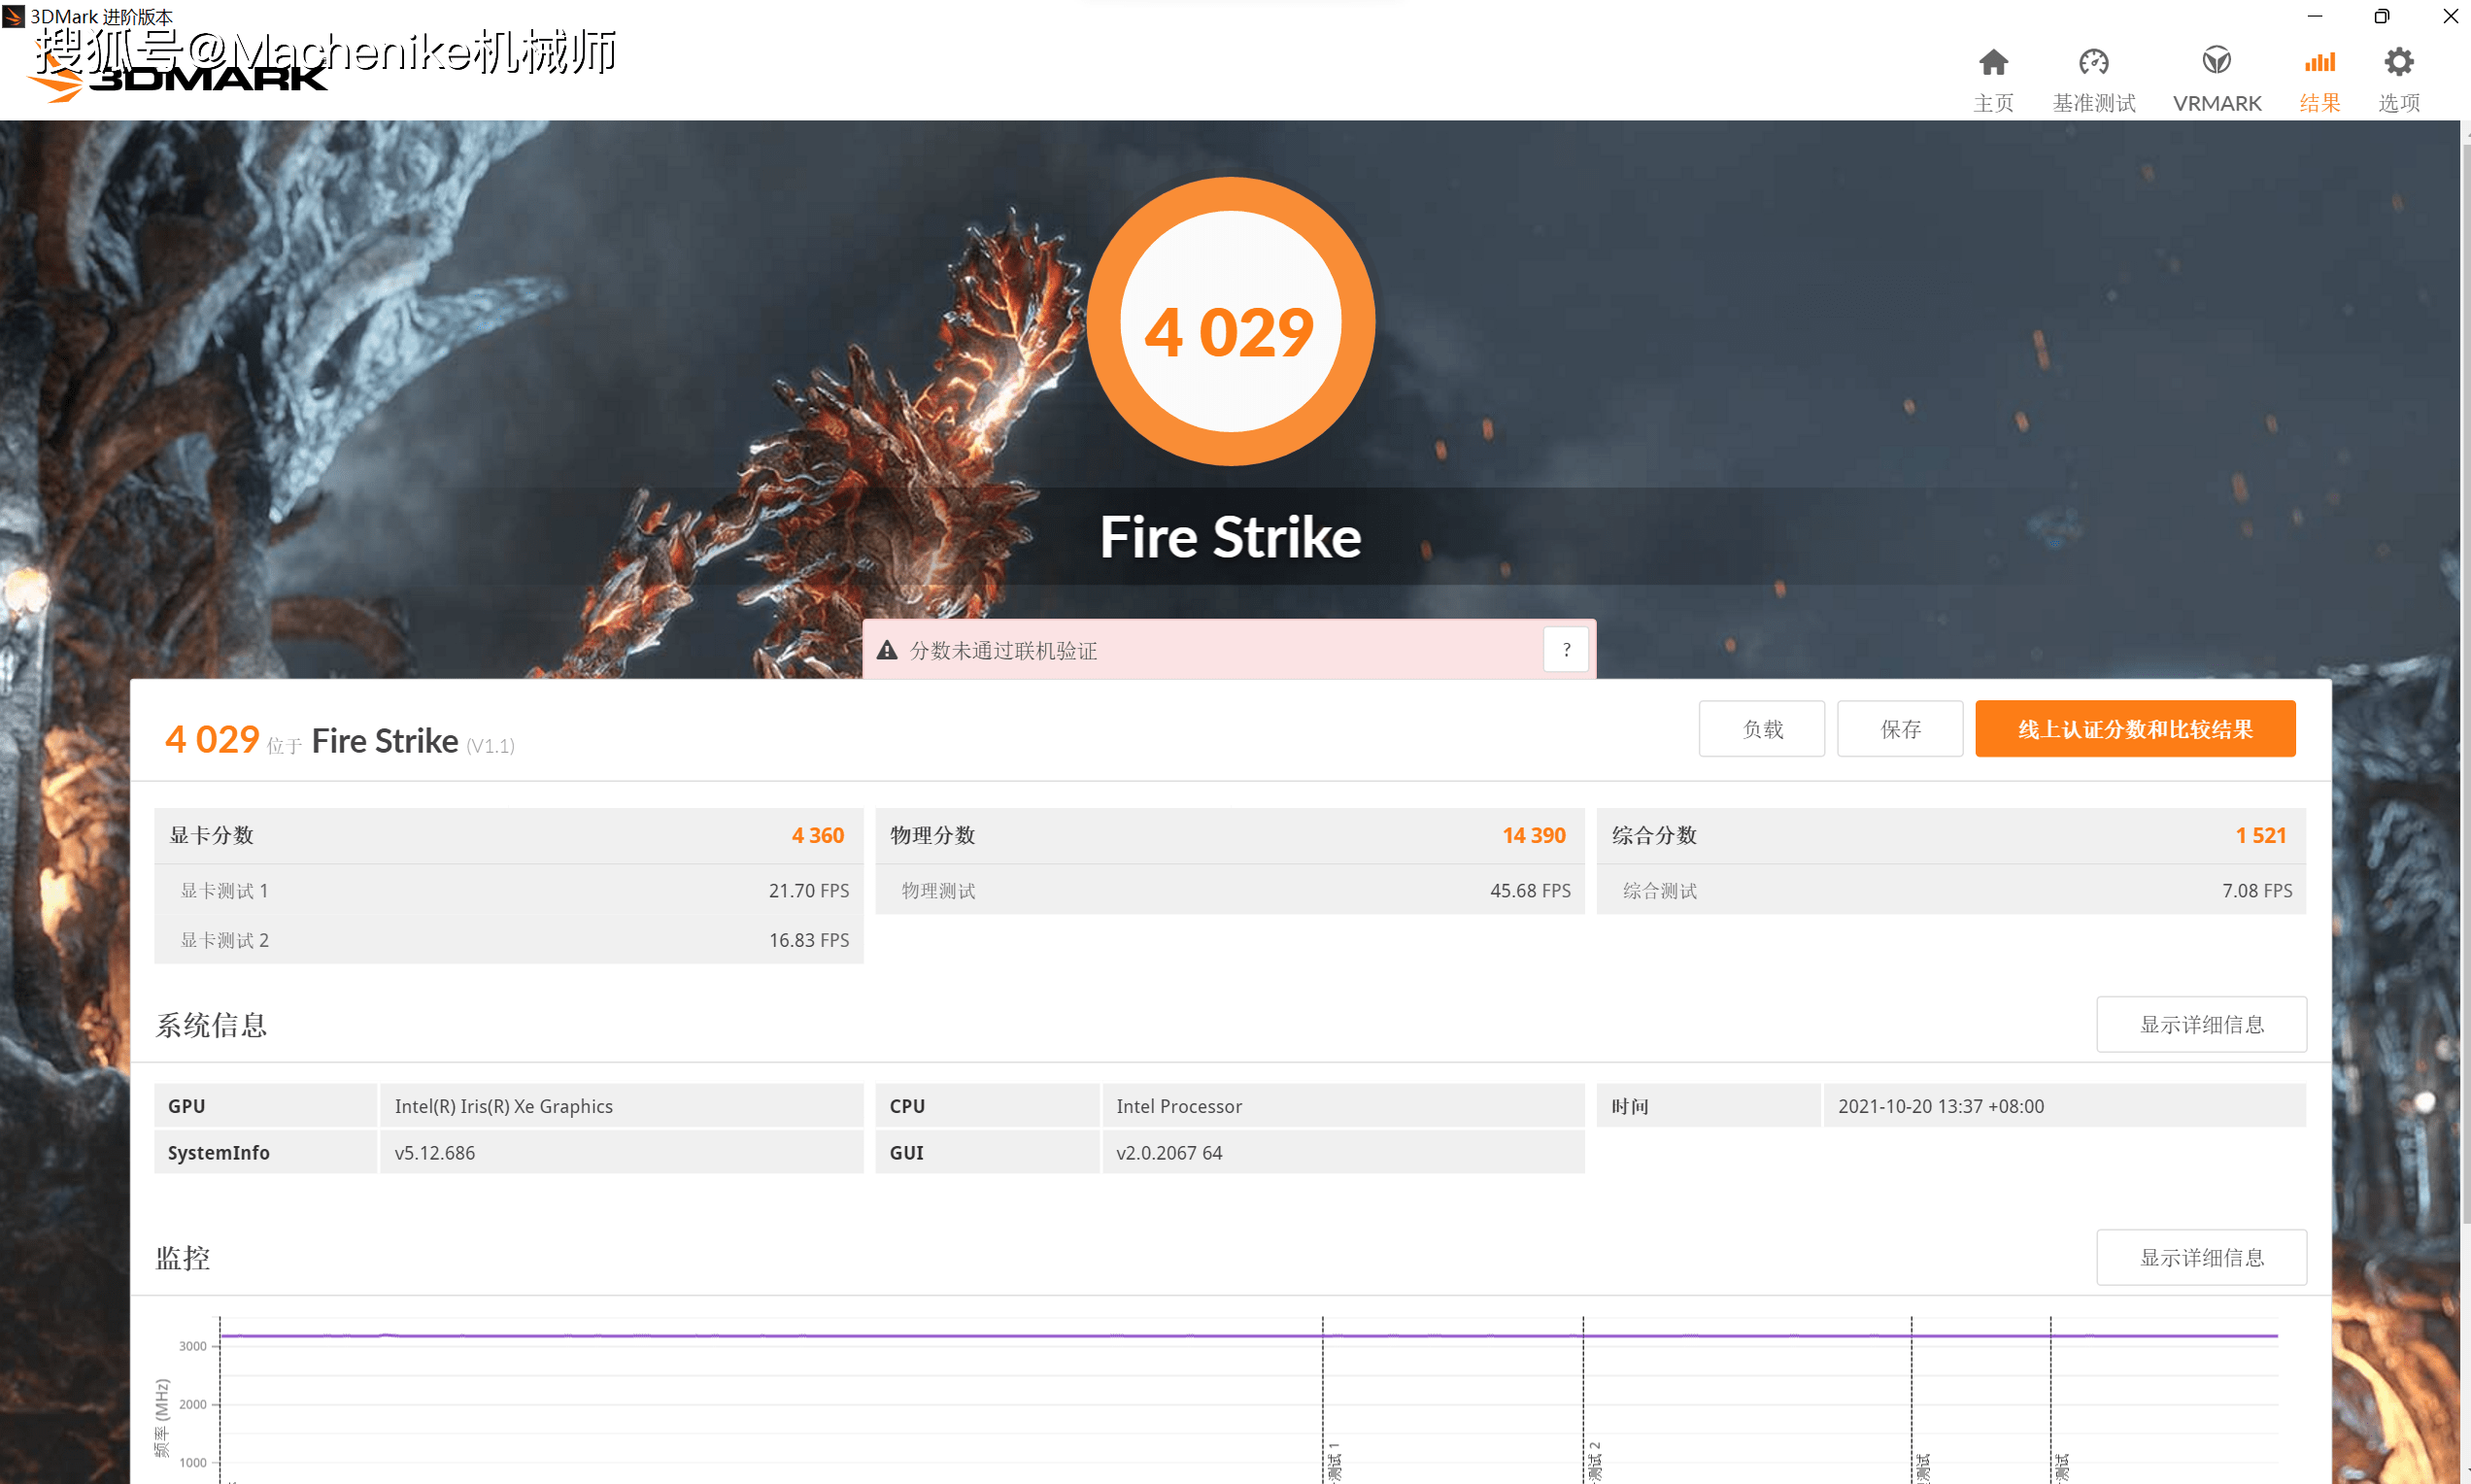Click 测试 1 marker in the monitoring chart

click(x=1333, y=1460)
